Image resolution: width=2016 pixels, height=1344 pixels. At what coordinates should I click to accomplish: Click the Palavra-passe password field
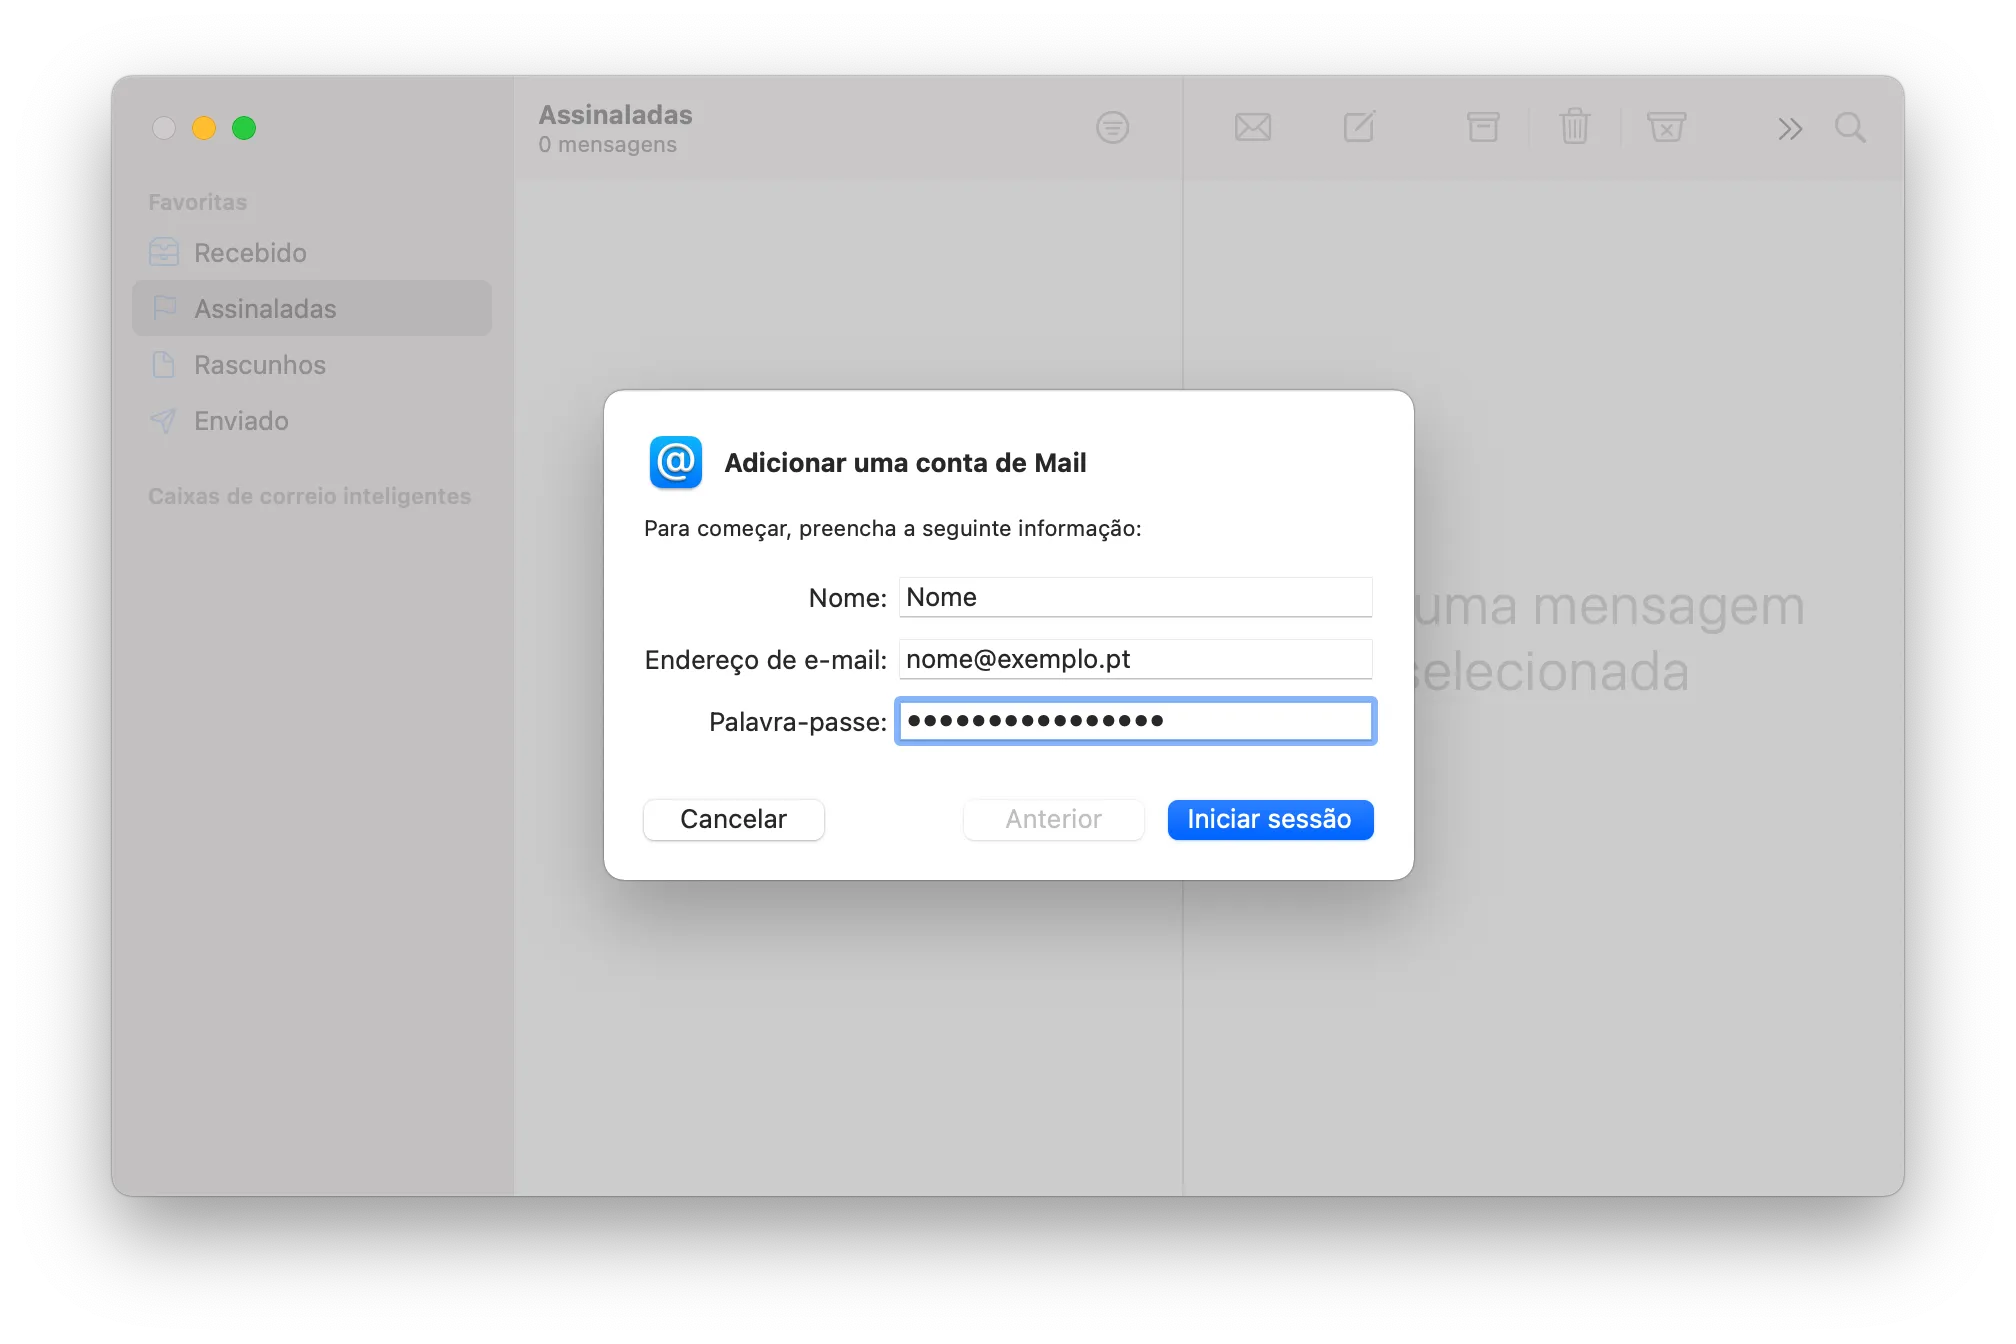[1135, 721]
